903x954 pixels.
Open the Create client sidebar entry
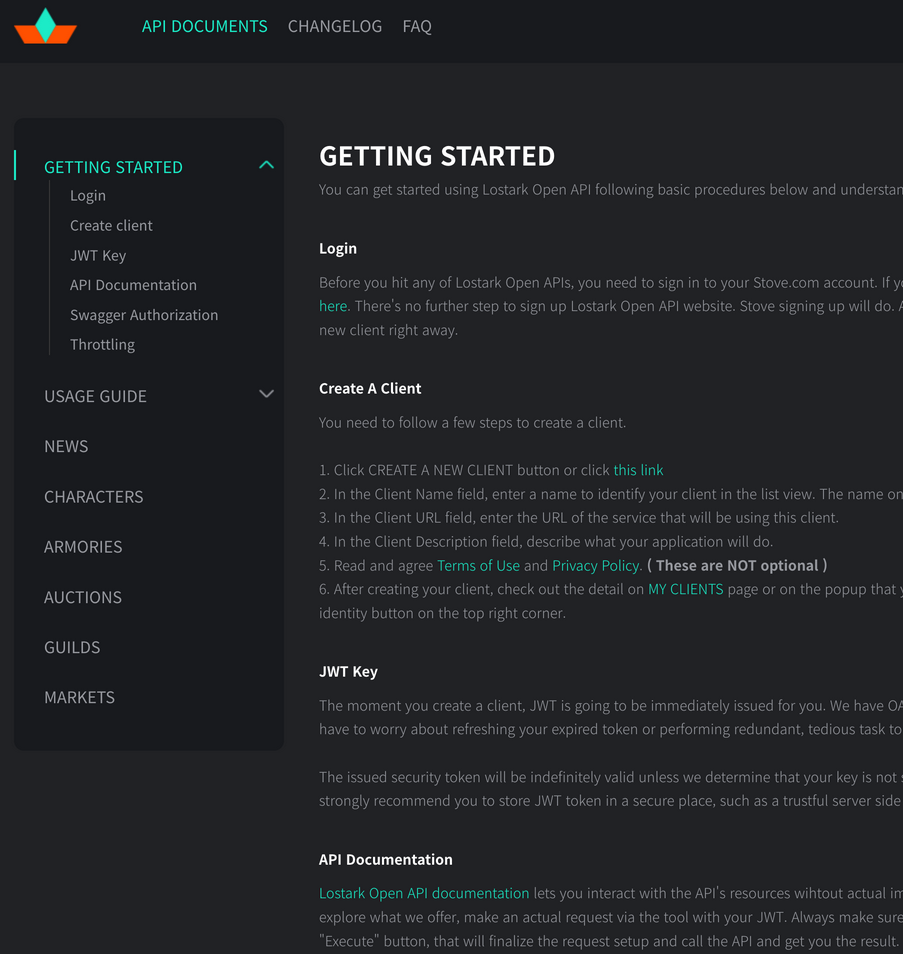111,226
